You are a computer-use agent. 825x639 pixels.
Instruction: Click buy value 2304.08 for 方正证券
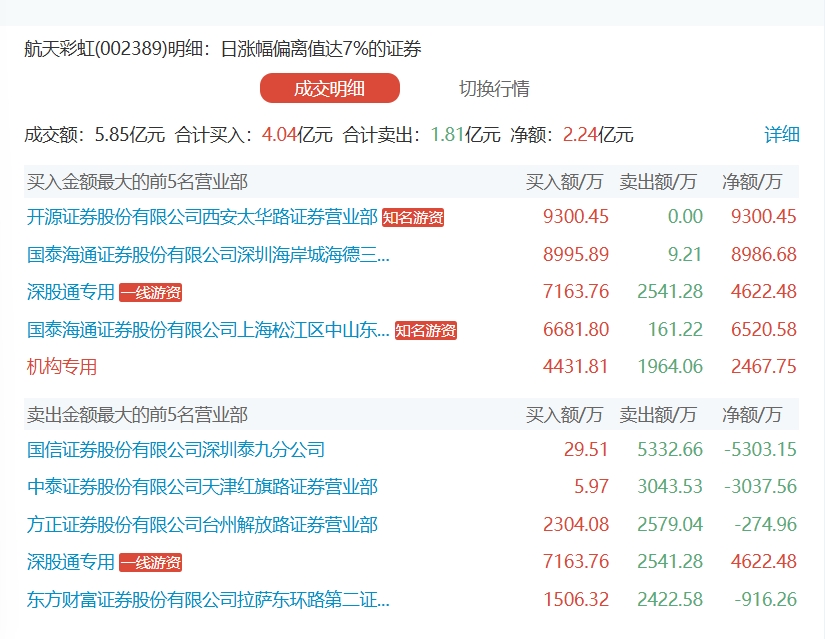click(x=576, y=525)
